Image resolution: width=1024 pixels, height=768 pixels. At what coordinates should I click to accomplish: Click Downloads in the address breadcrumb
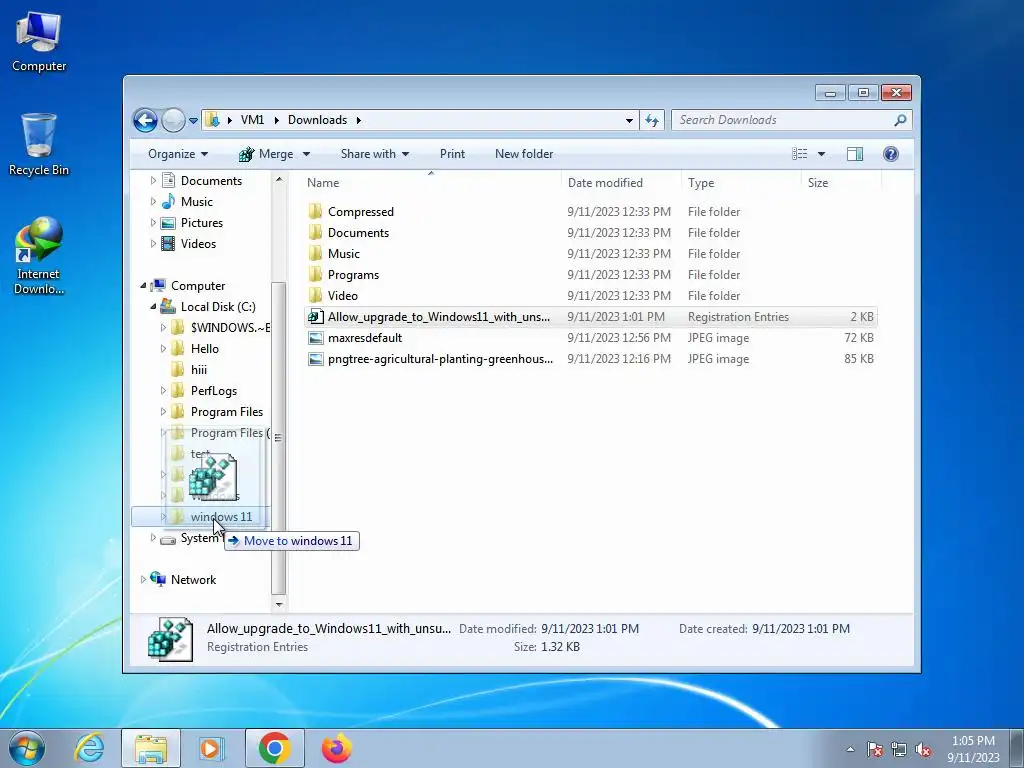(317, 120)
